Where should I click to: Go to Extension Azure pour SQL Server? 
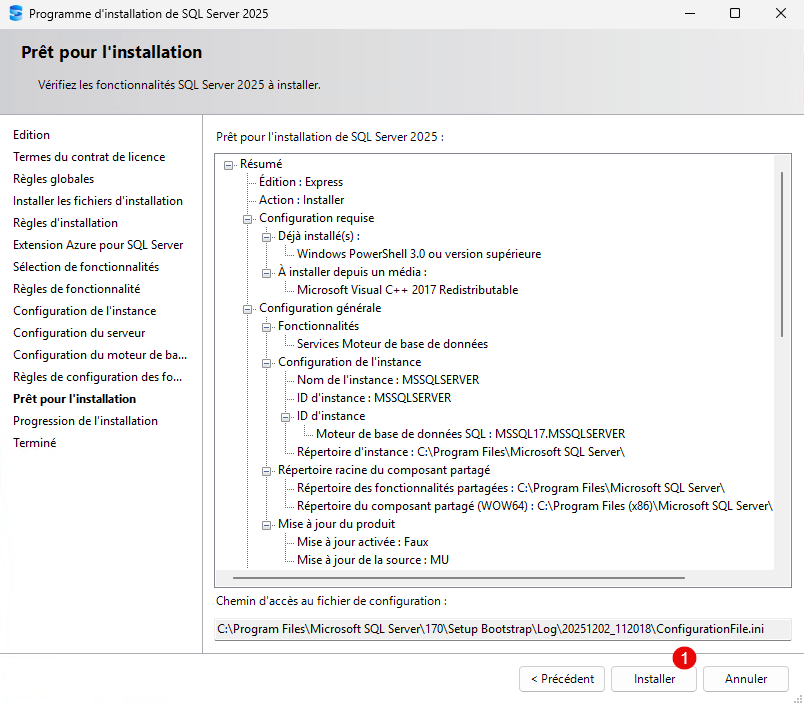98,245
